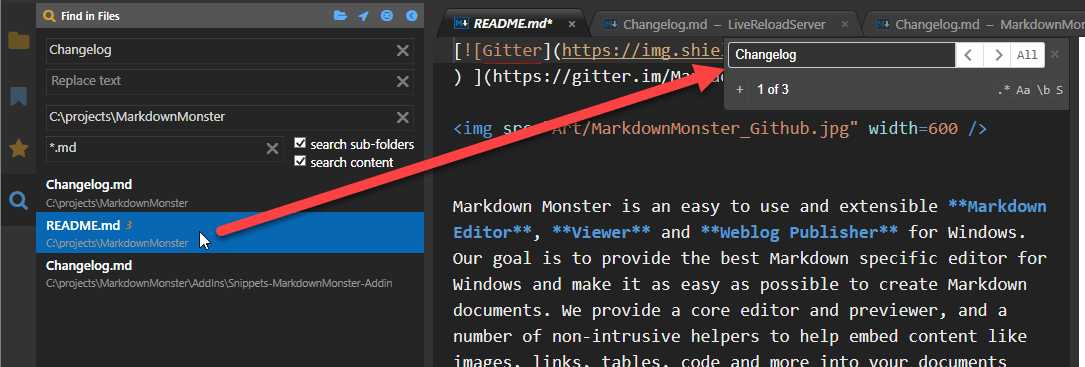Screen dimensions: 1085x367
Task: Click the paper-plane navigate icon in the header
Action: pos(363,15)
